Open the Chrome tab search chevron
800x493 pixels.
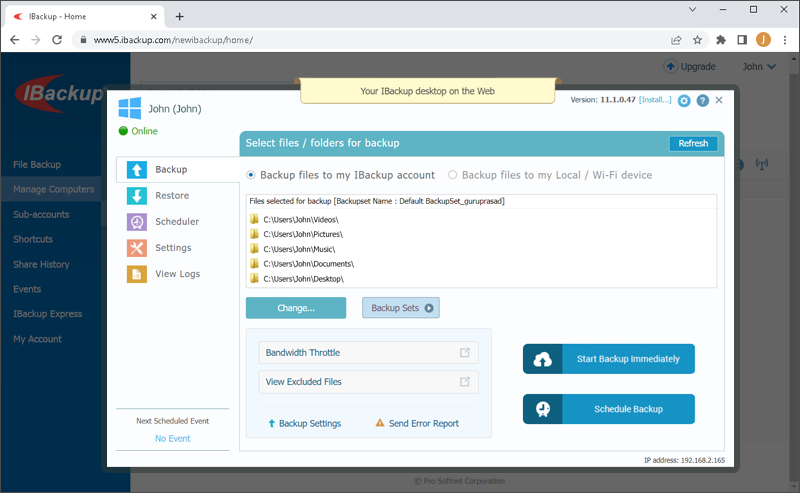[x=694, y=9]
